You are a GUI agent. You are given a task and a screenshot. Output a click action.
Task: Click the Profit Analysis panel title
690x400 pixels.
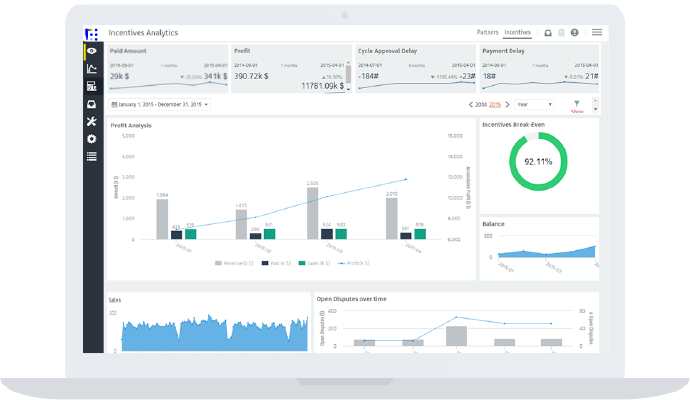131,126
